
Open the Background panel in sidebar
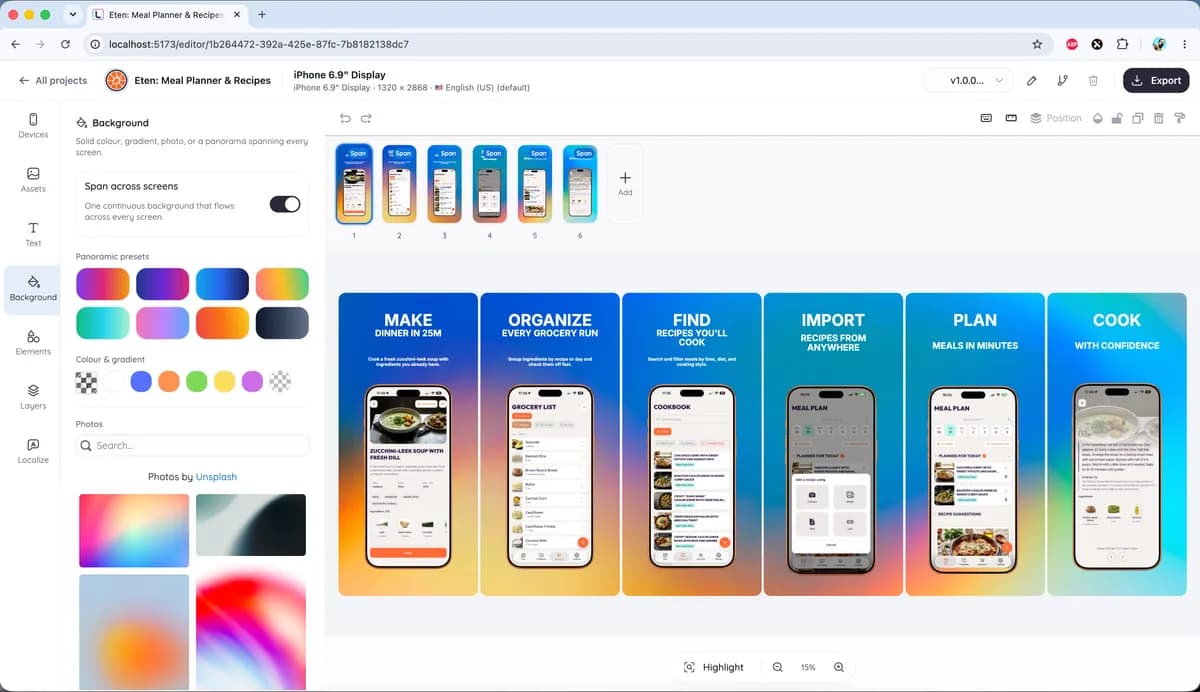point(33,288)
